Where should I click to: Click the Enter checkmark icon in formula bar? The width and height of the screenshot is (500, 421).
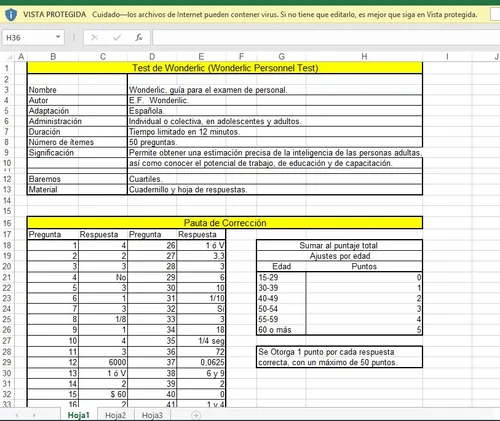117,37
